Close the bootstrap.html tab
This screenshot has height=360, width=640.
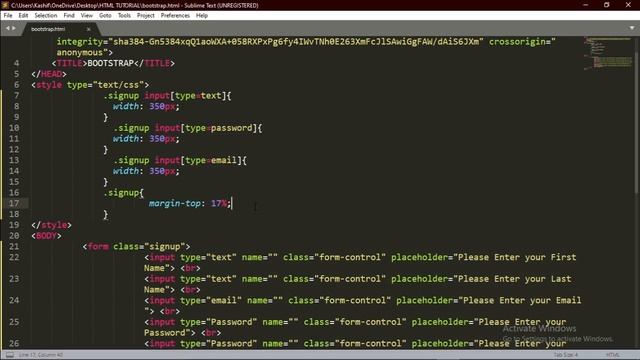click(x=88, y=29)
